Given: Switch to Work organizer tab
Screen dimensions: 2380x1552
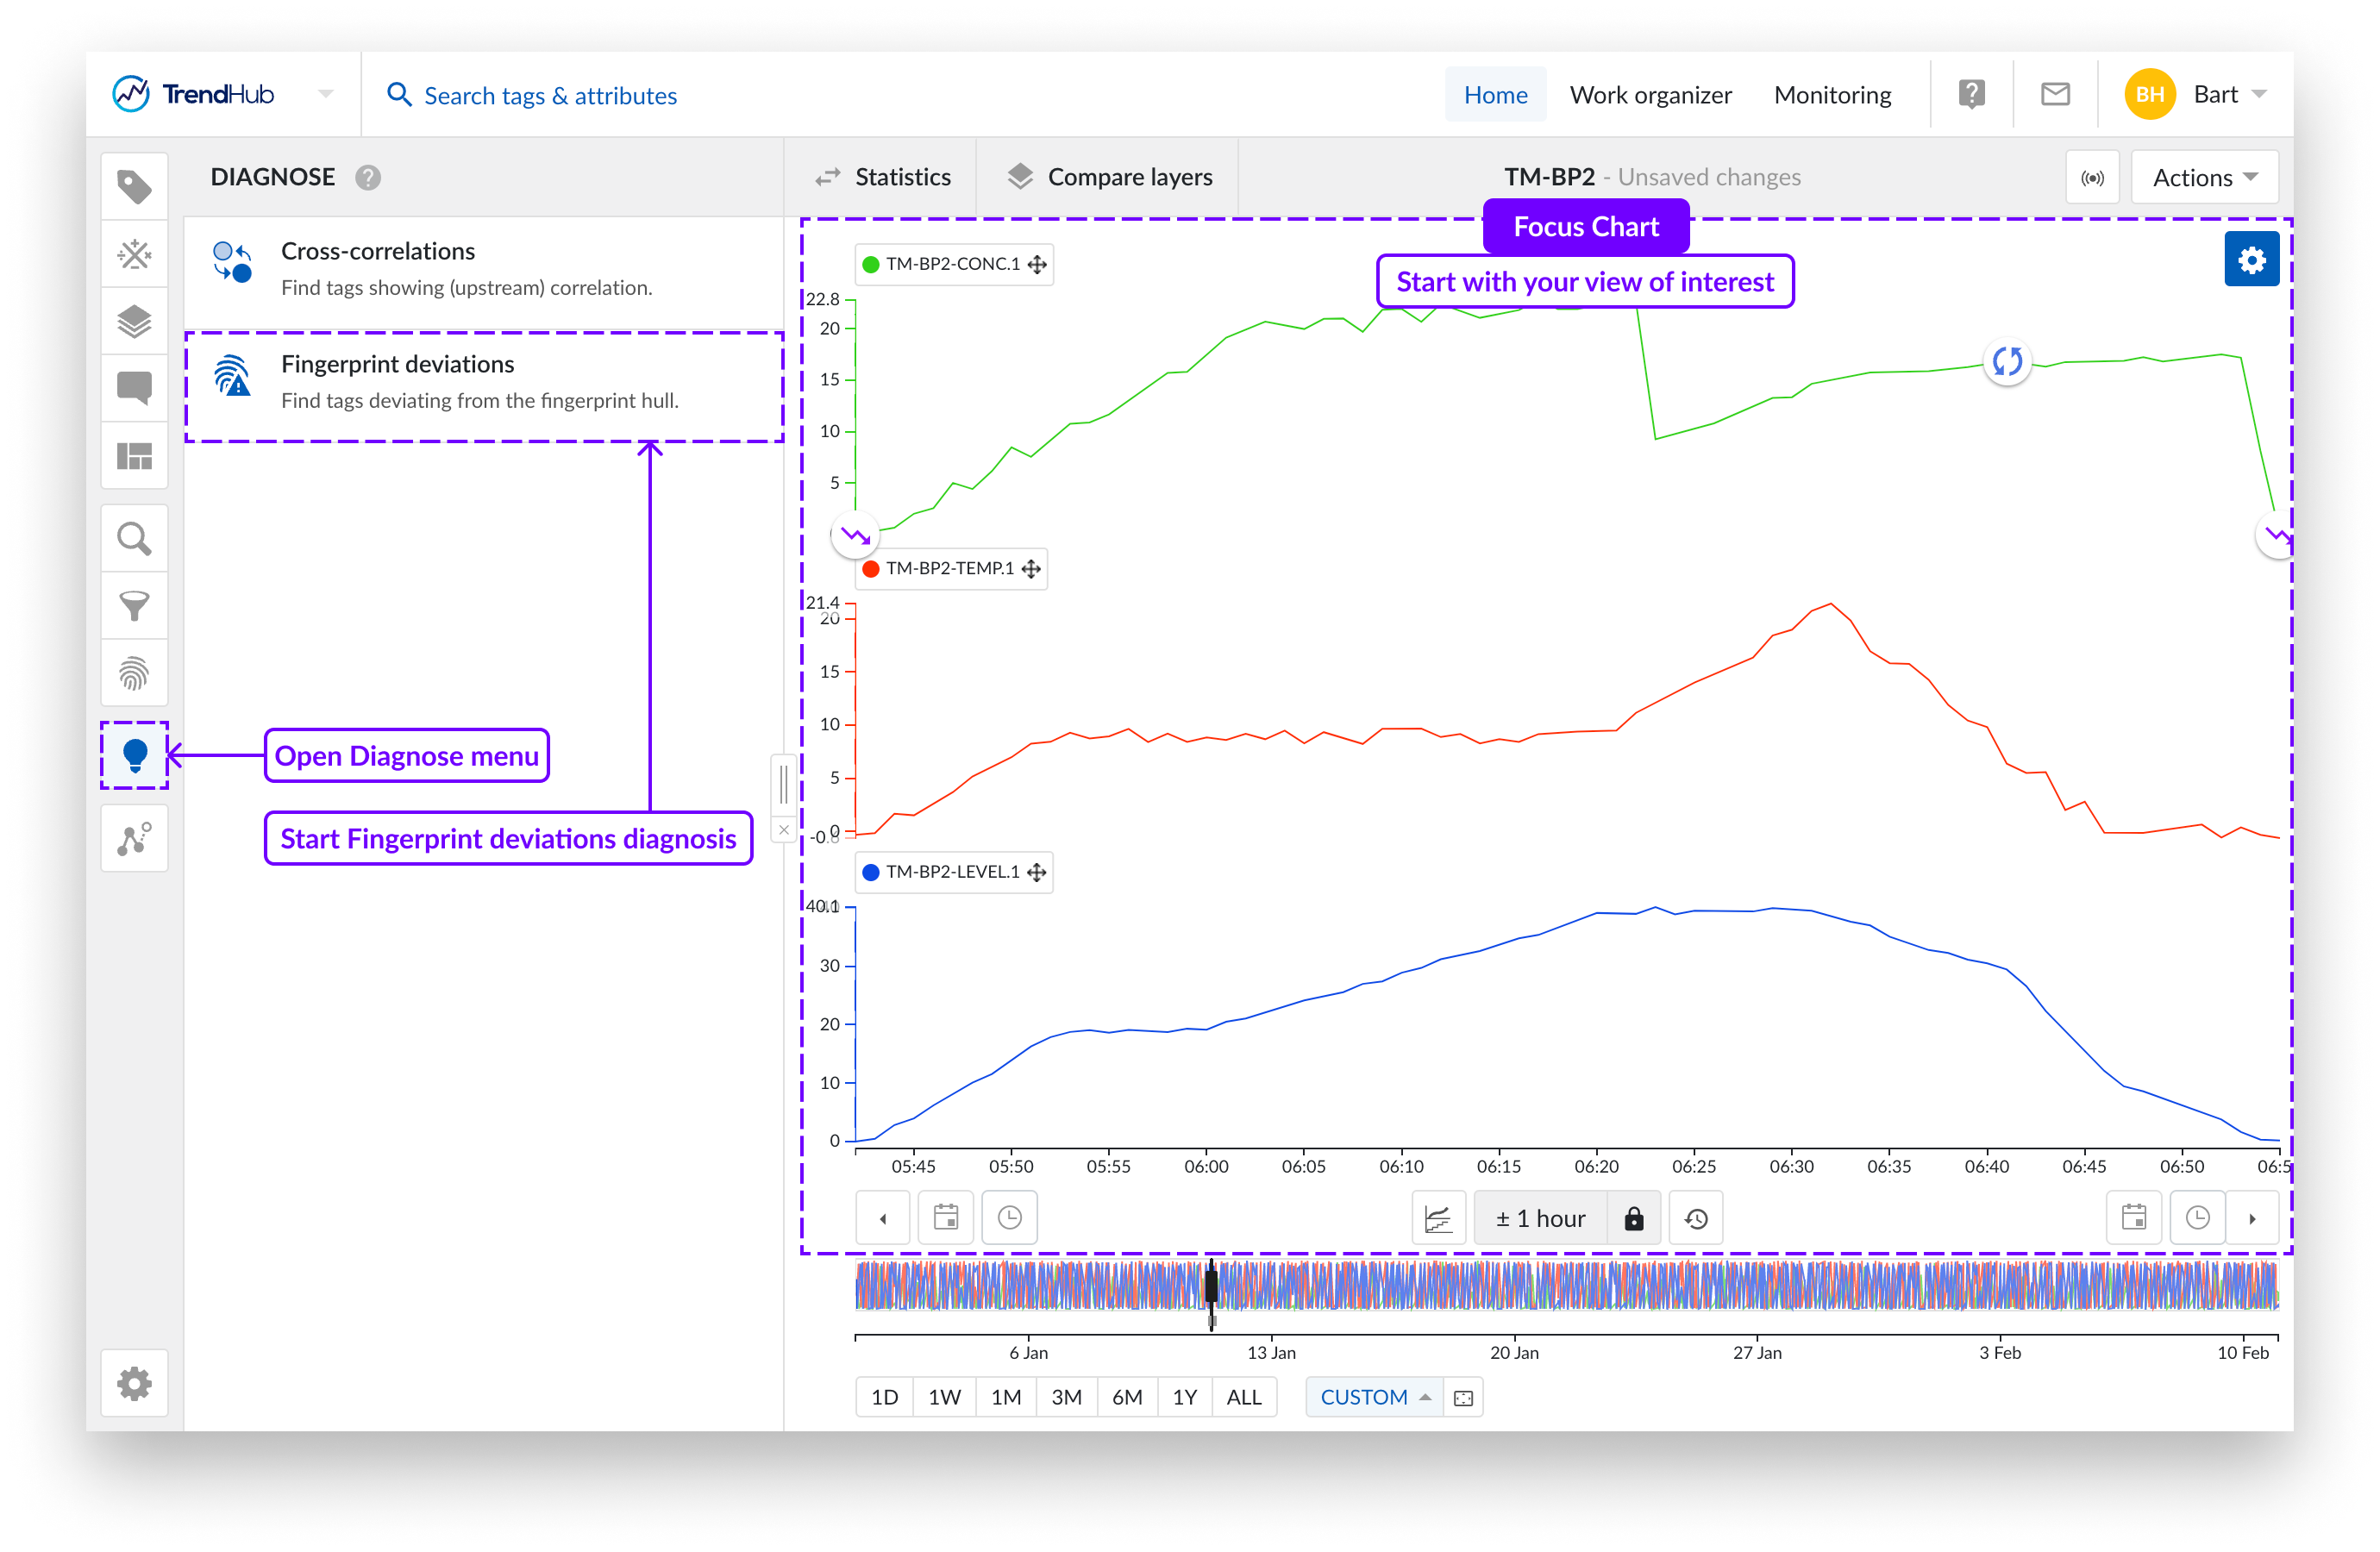Looking at the screenshot, I should 1650,95.
